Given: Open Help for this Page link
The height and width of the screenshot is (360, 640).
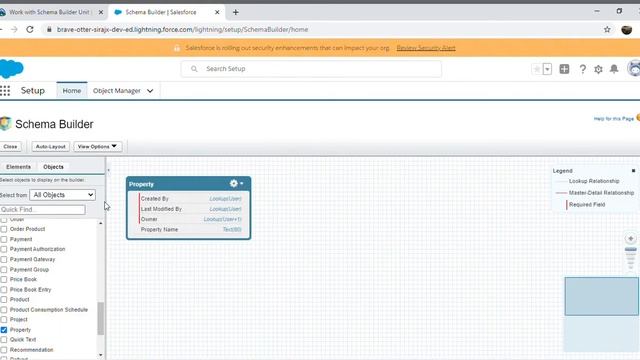Looking at the screenshot, I should [613, 118].
